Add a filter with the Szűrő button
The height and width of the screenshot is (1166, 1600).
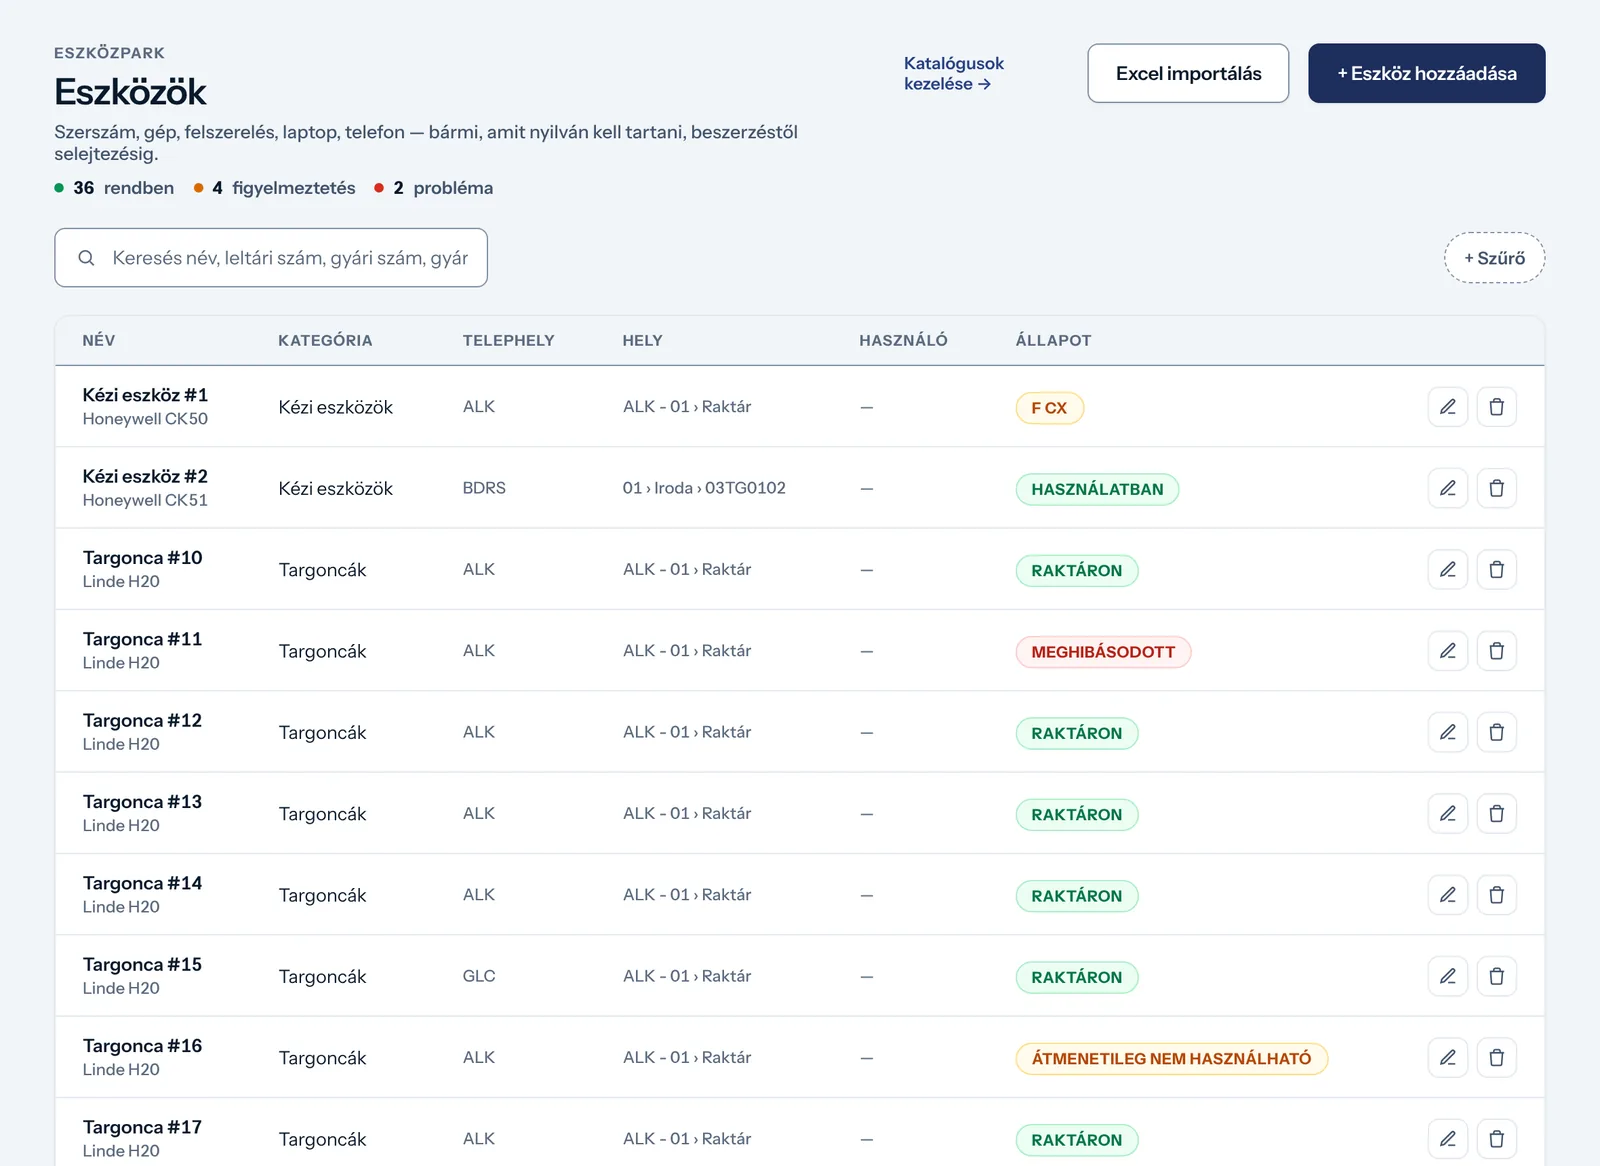click(1494, 258)
